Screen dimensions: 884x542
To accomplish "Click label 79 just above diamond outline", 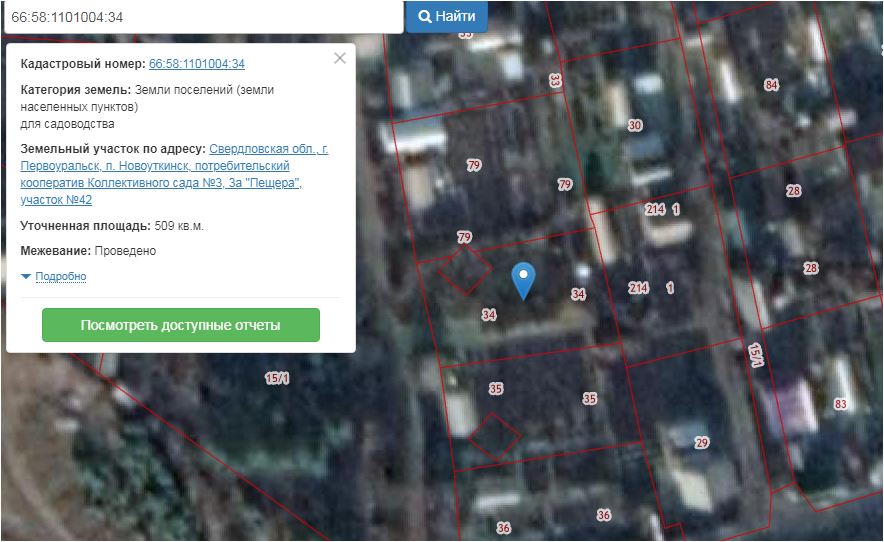I will click(464, 237).
